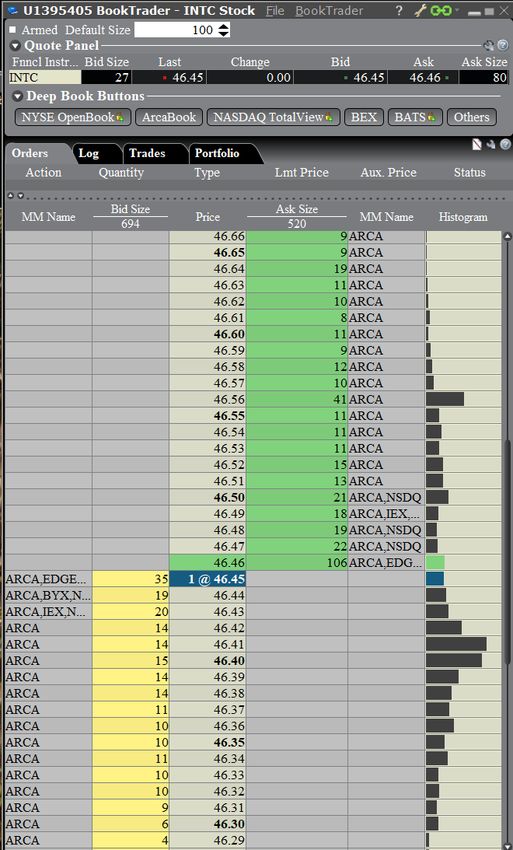Image resolution: width=513 pixels, height=850 pixels.
Task: Click the Status column header
Action: click(470, 172)
